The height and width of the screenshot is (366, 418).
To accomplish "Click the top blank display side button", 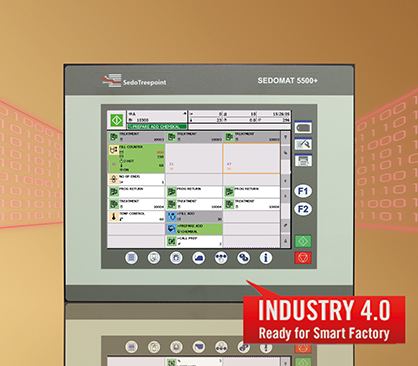I will coord(303,127).
